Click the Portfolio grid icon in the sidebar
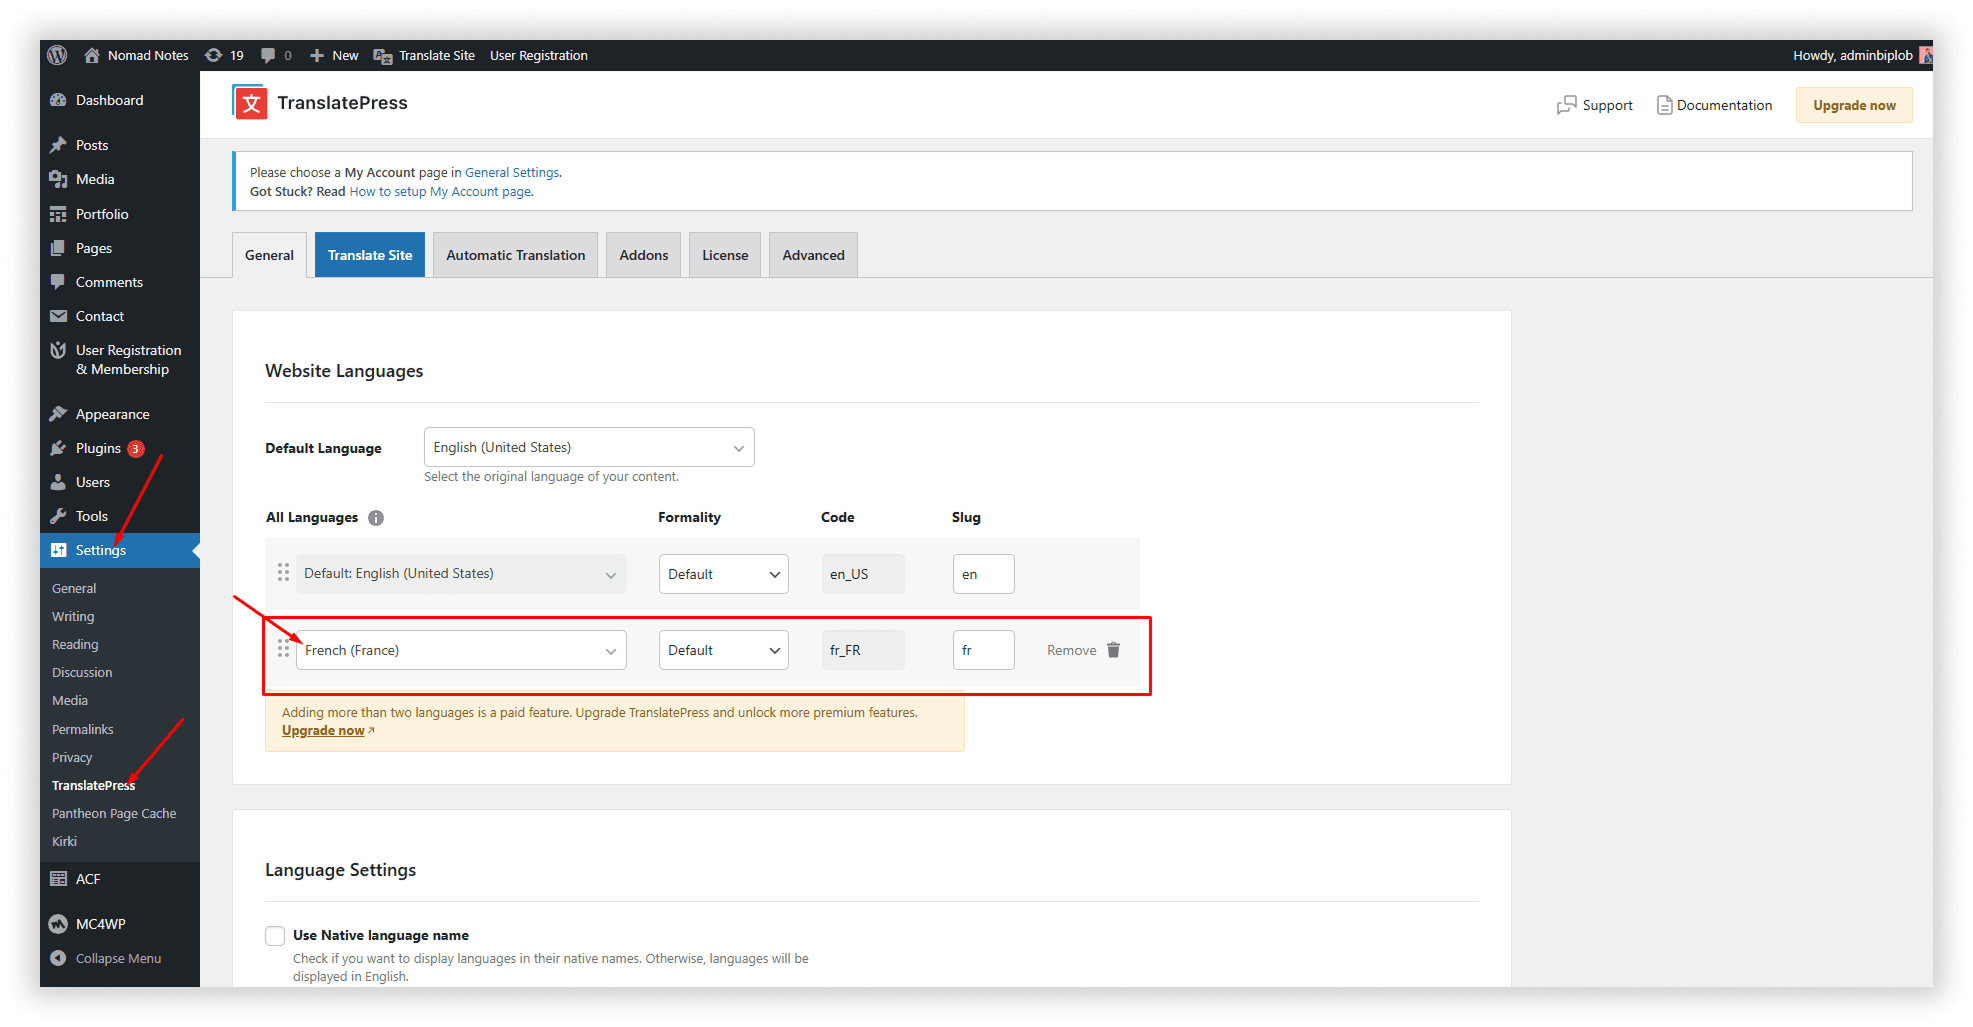Screen dimensions: 1973x1027 pos(58,214)
